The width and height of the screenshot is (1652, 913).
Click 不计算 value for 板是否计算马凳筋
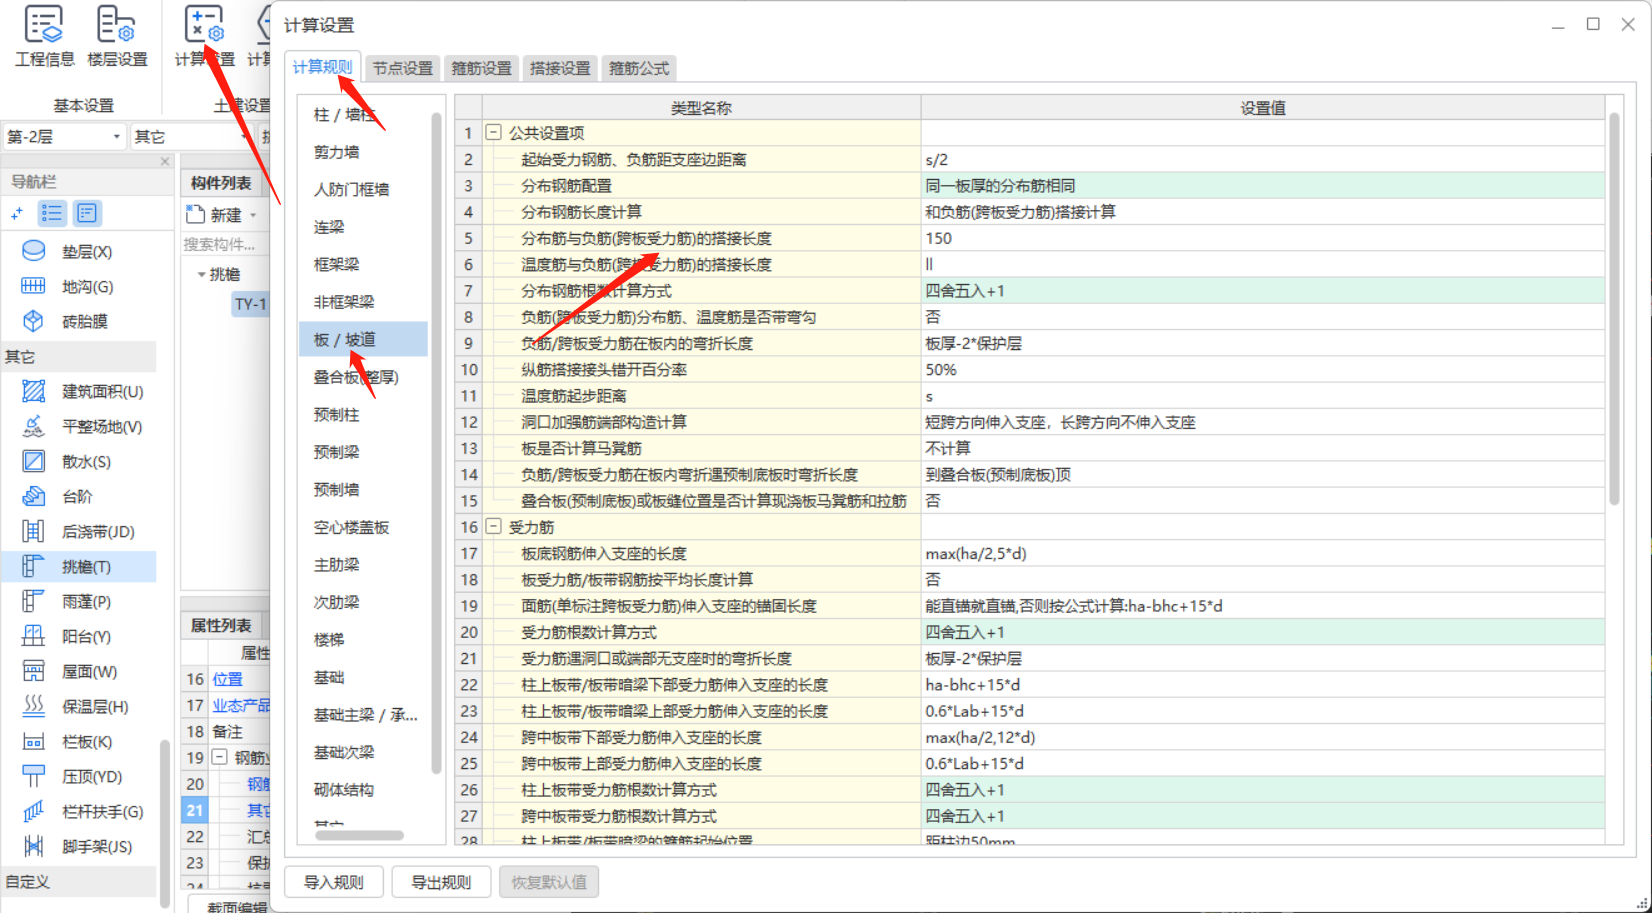(1263, 448)
